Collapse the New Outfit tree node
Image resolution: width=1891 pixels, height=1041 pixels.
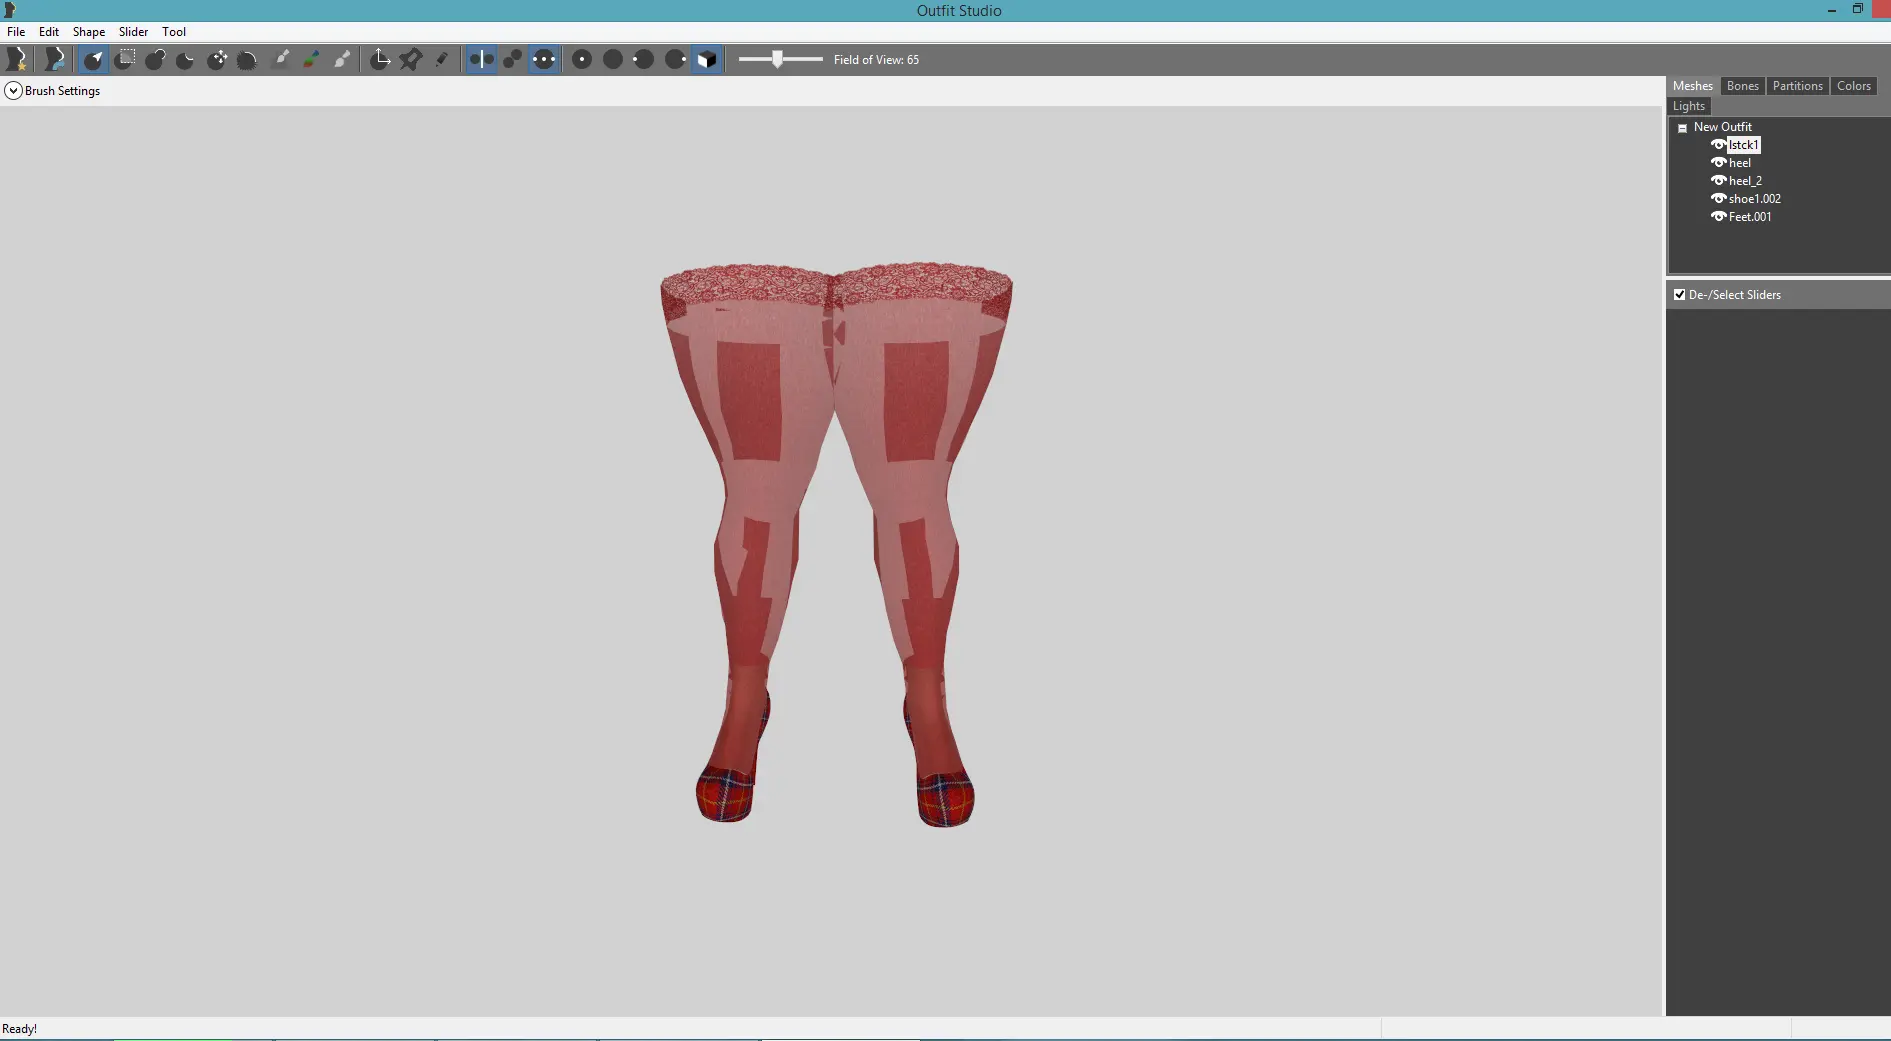1682,128
